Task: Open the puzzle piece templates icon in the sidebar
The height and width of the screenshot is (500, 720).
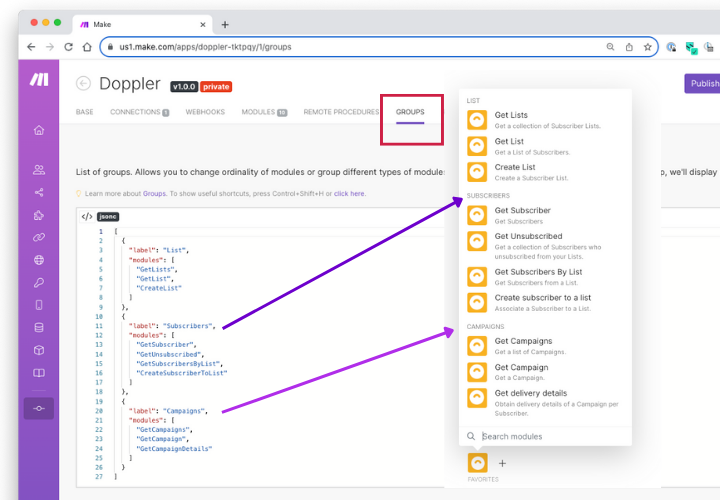Action: [39, 215]
